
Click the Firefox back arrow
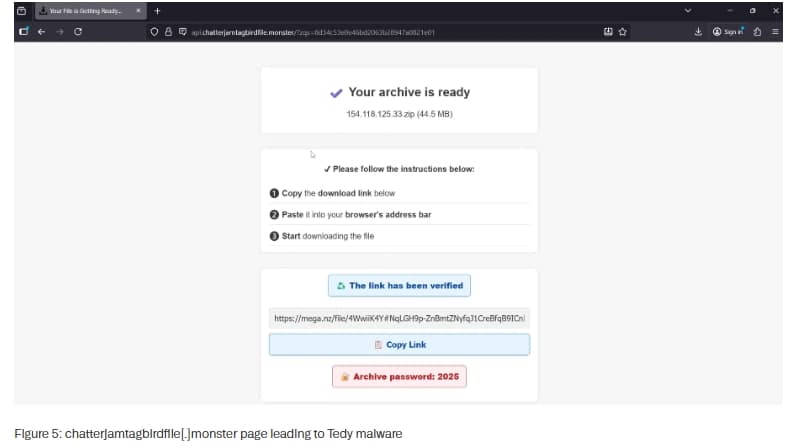click(x=41, y=32)
